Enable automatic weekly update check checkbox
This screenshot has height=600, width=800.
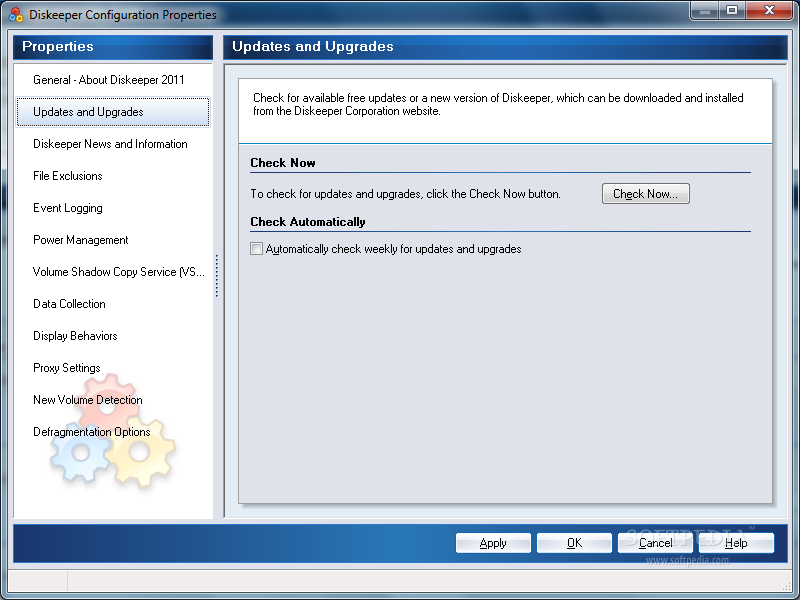point(256,249)
